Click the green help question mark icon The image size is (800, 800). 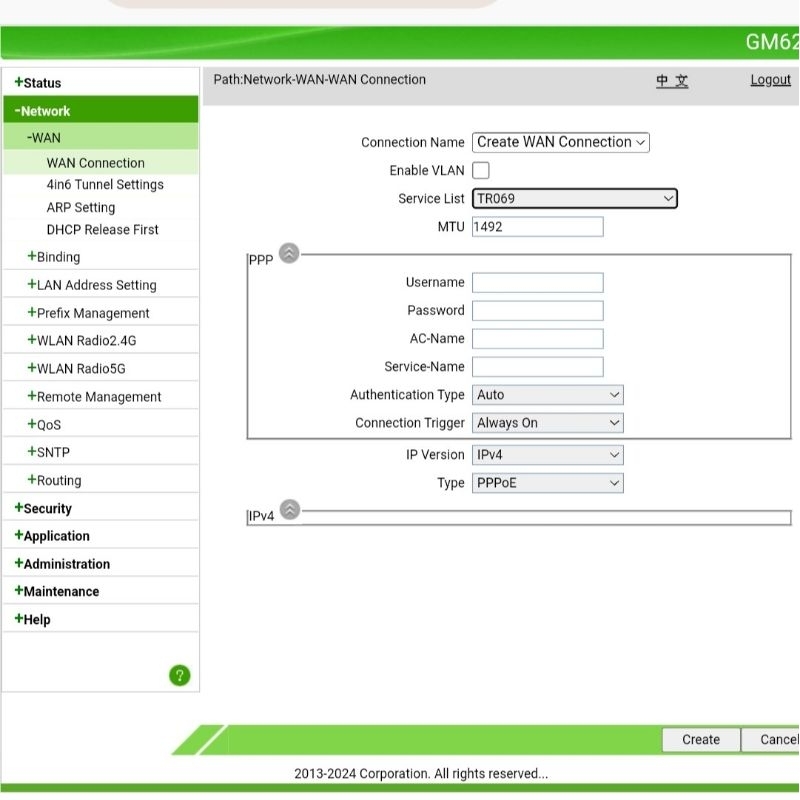(180, 676)
